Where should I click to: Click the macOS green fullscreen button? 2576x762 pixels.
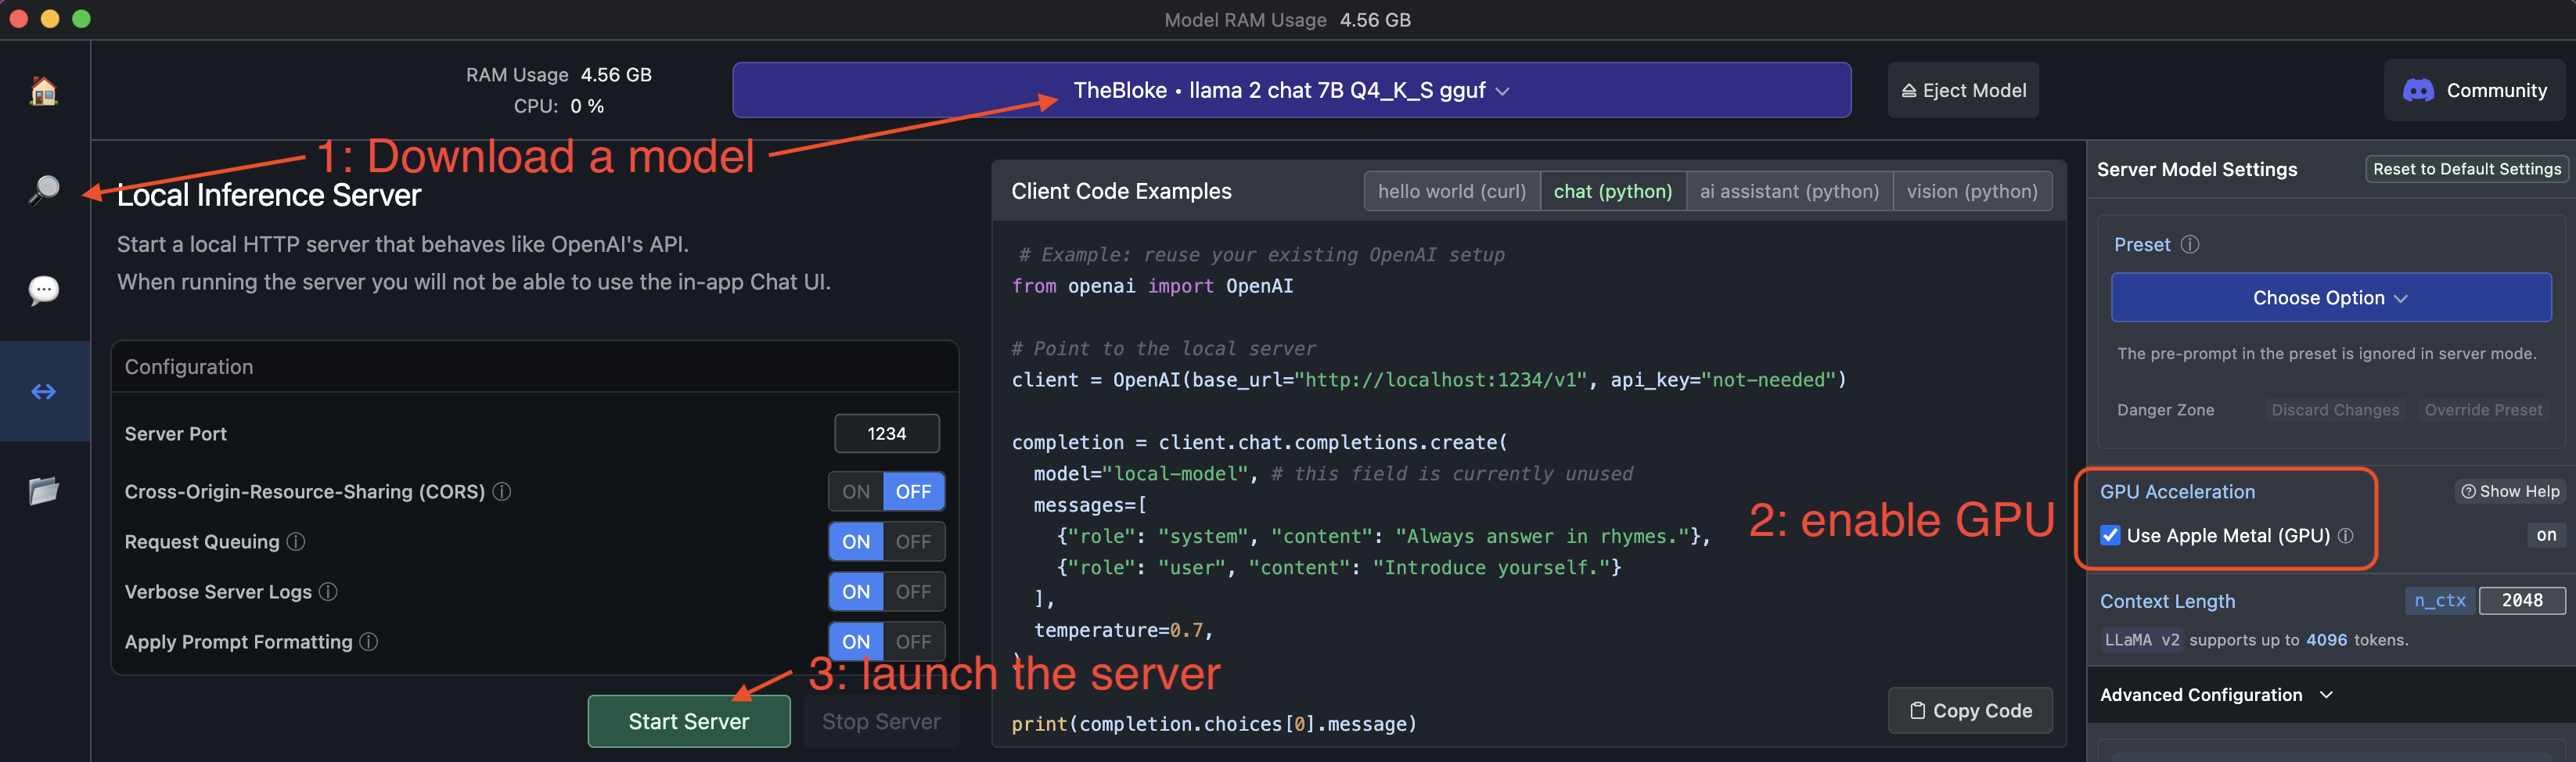(x=82, y=19)
